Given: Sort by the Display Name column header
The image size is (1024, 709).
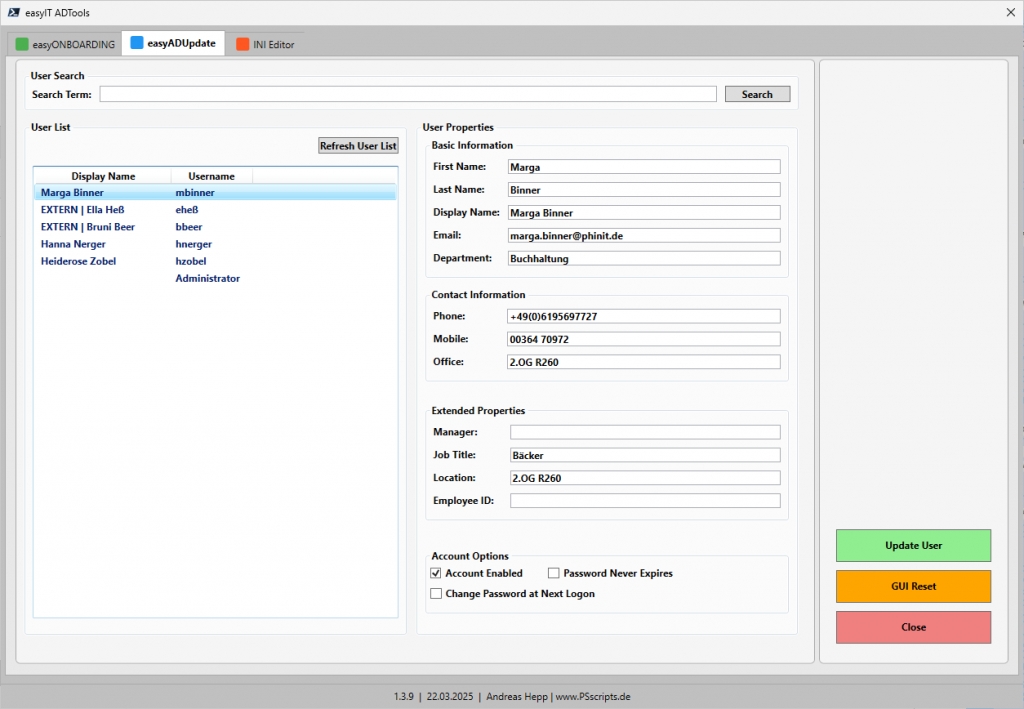Looking at the screenshot, I should point(103,176).
